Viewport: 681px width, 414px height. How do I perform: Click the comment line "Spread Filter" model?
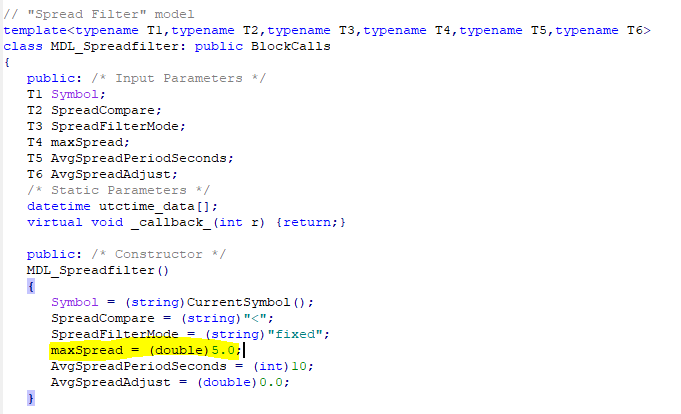pos(99,14)
